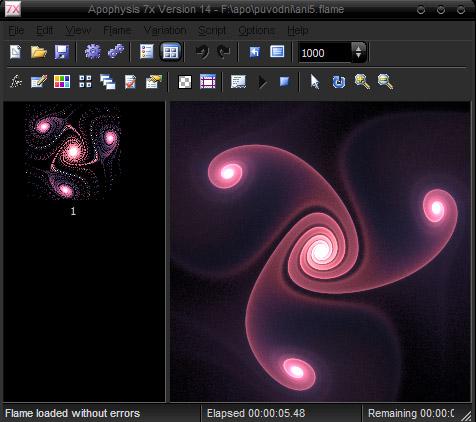Image resolution: width=476 pixels, height=422 pixels.
Task: Open the gradient color palette icon
Action: (62, 82)
